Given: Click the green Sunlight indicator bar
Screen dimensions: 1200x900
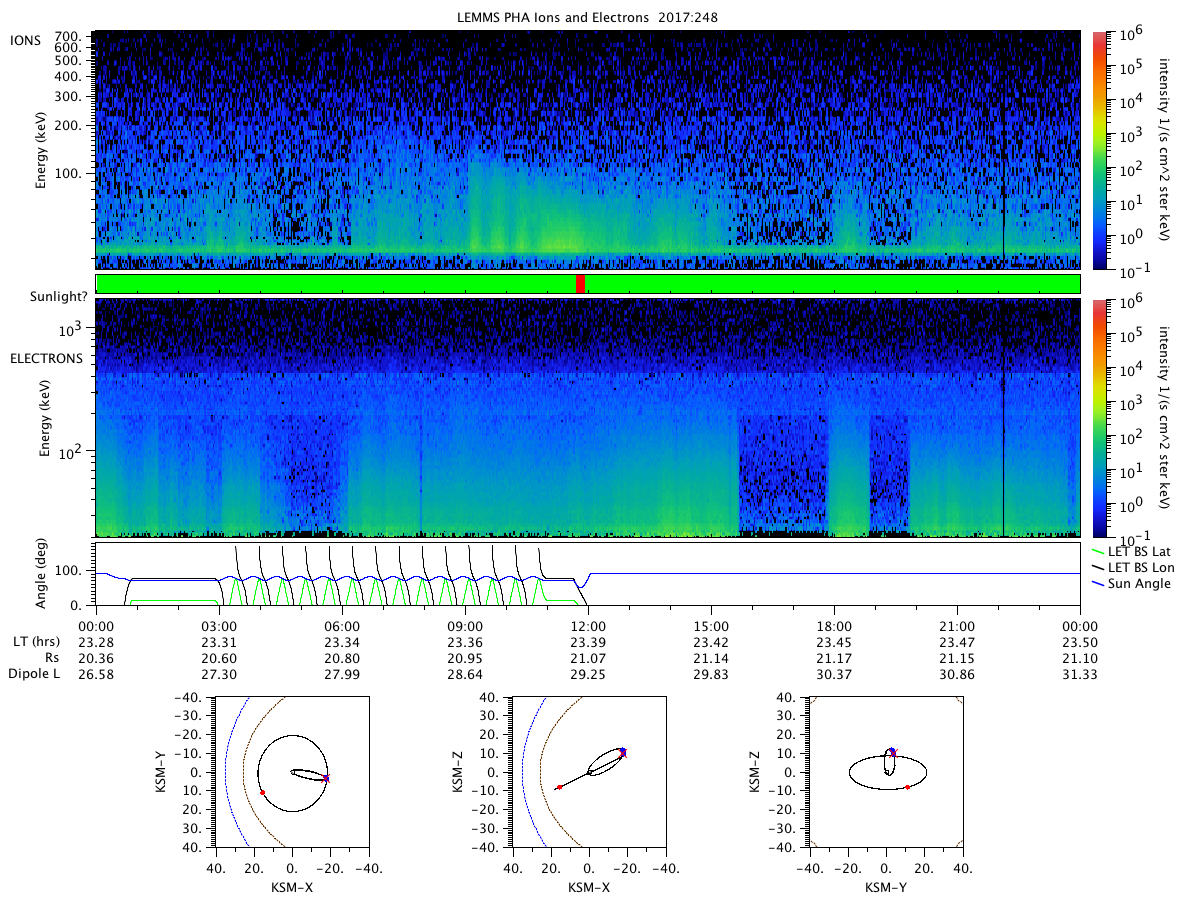Looking at the screenshot, I should click(x=588, y=284).
